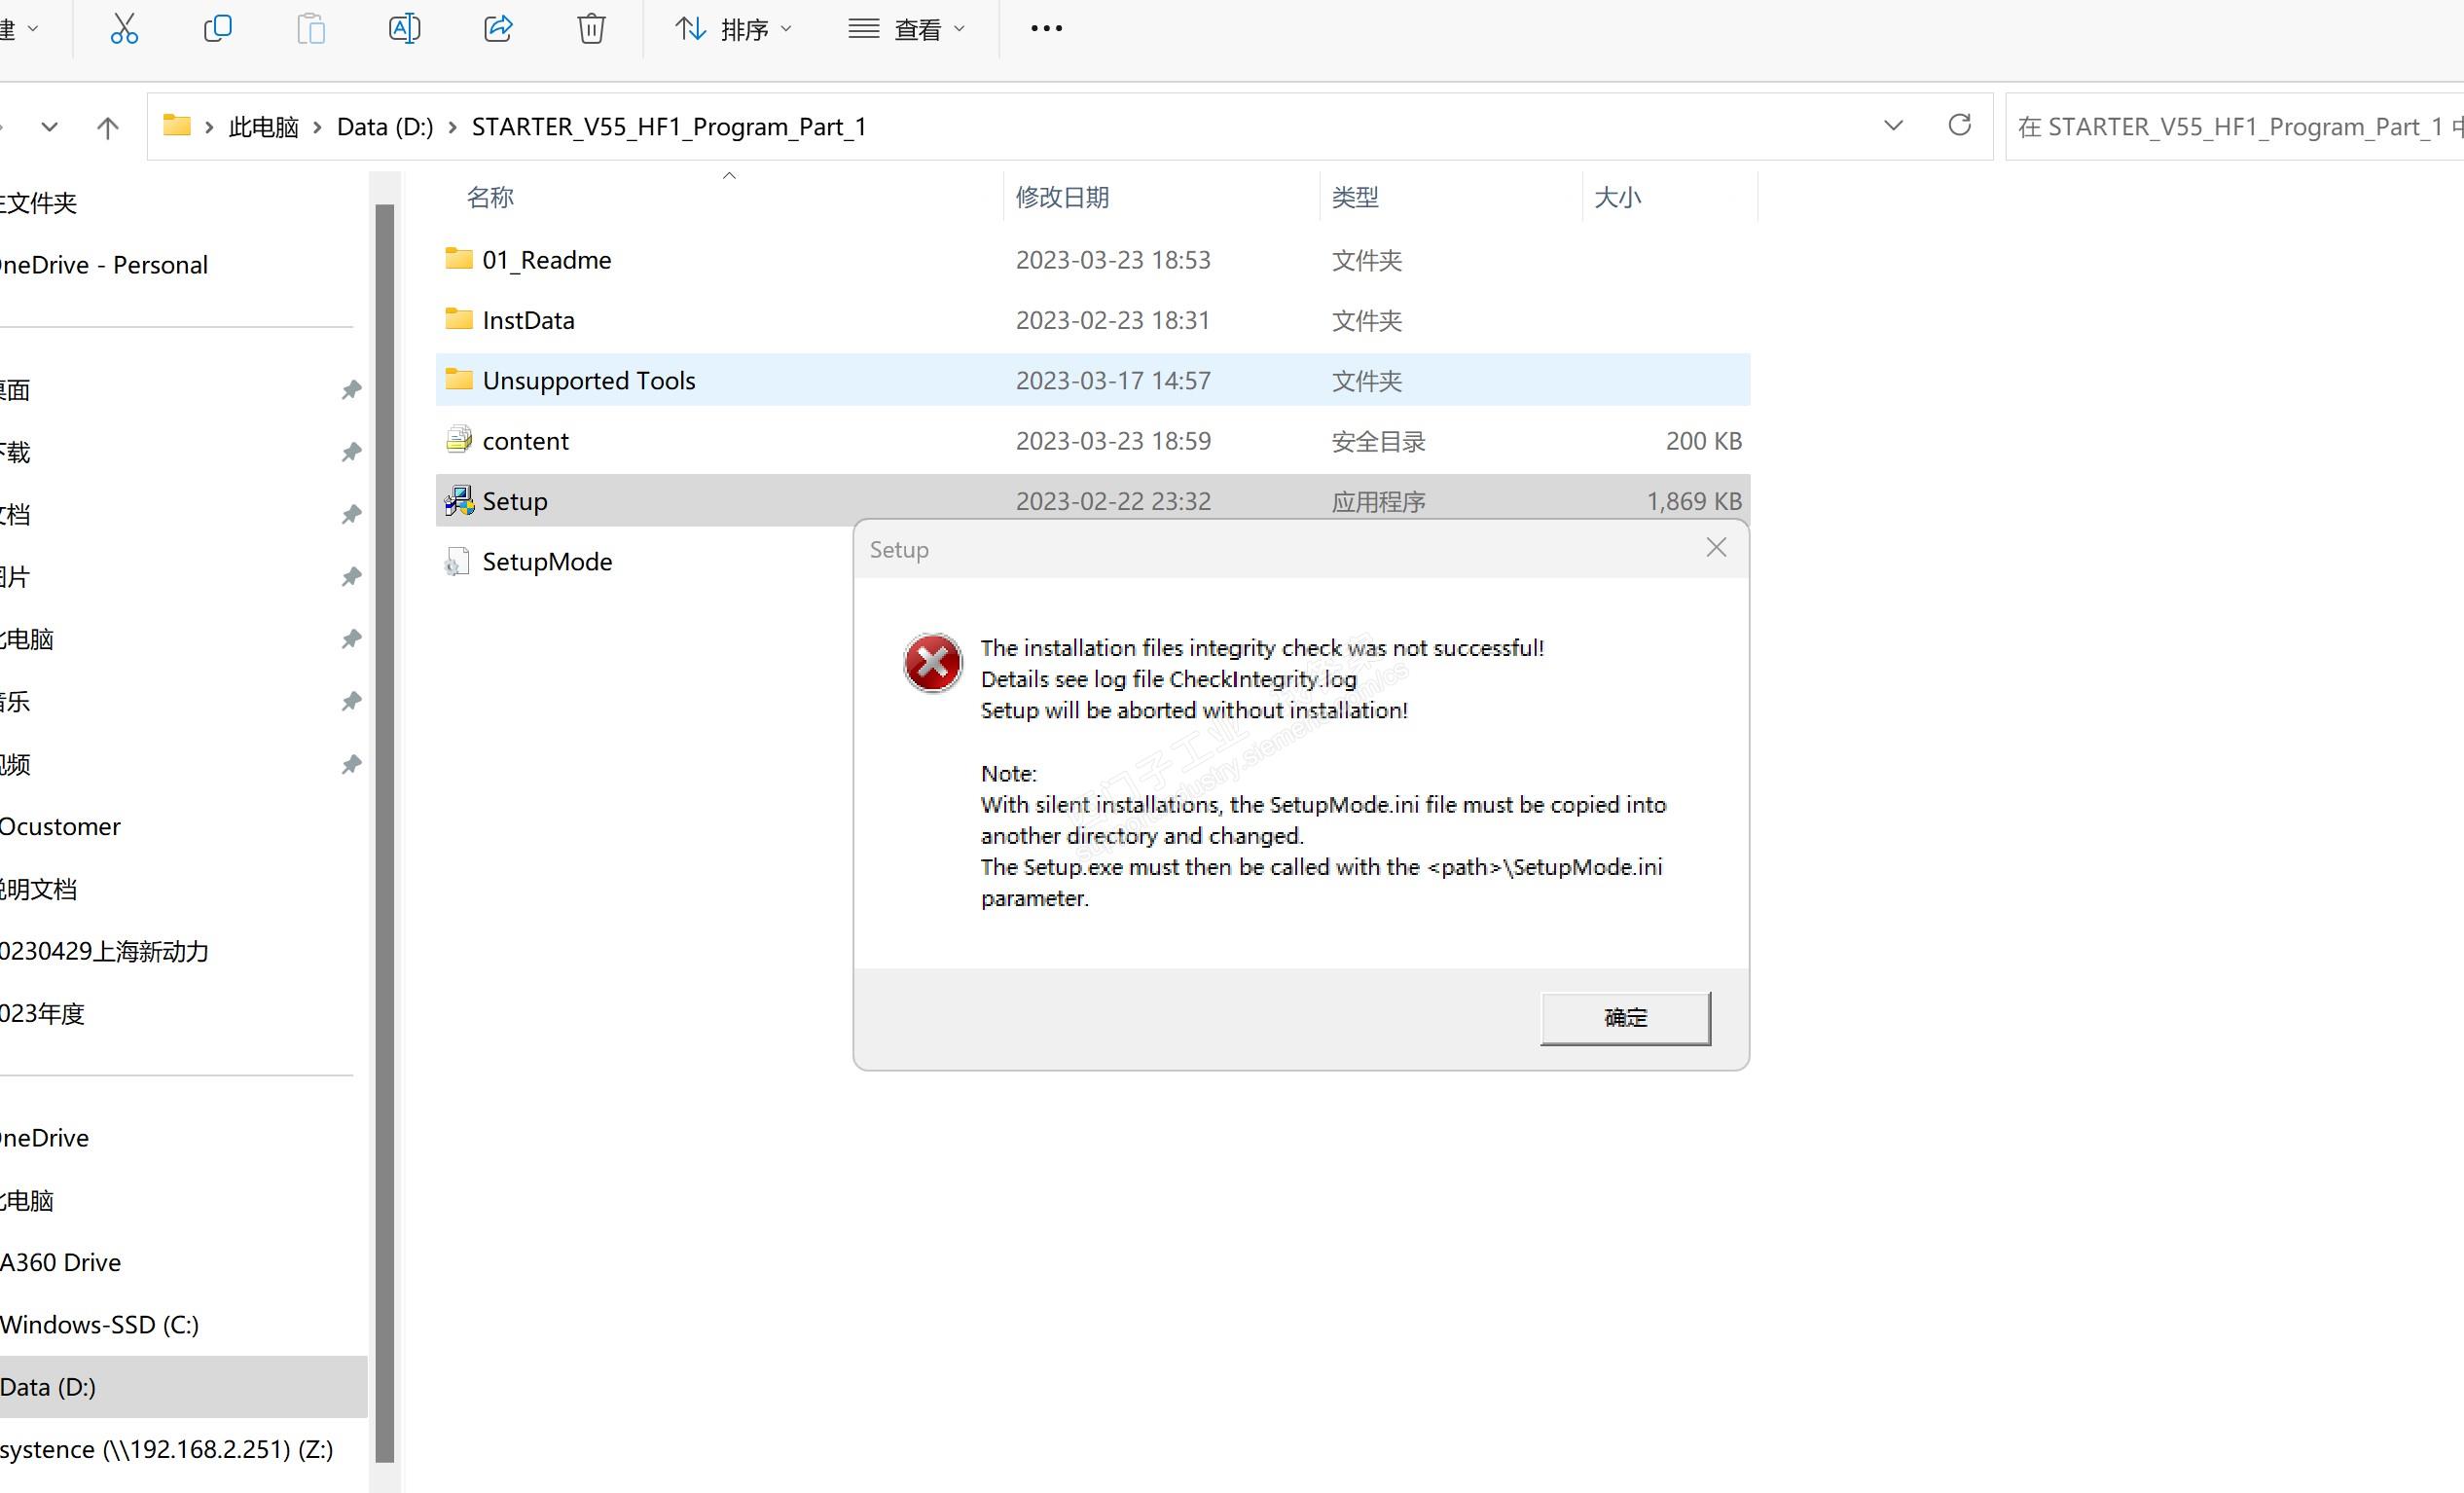The image size is (2464, 1493).
Task: Click the Cut scissors icon
Action: pyautogui.click(x=124, y=29)
